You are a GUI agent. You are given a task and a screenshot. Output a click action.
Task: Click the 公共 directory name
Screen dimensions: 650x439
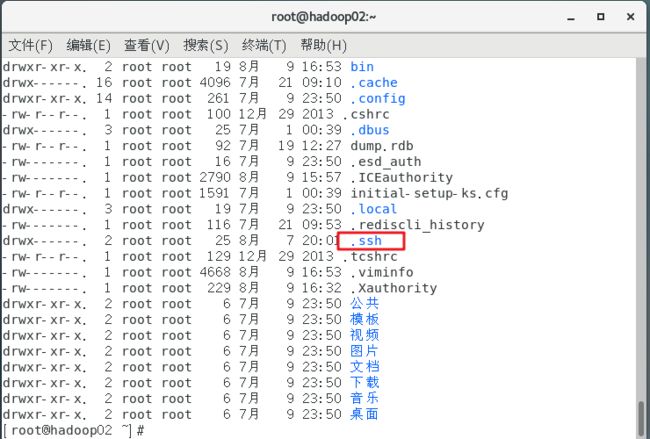(364, 304)
